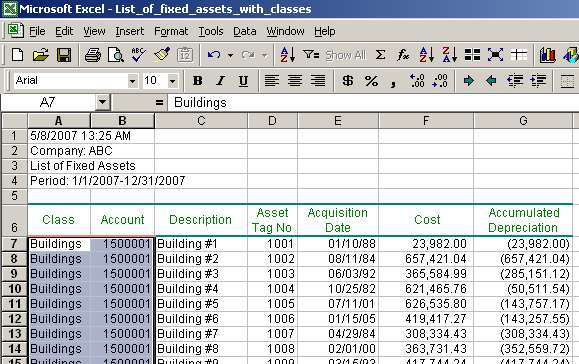Apply Comma Style icon

tap(394, 82)
